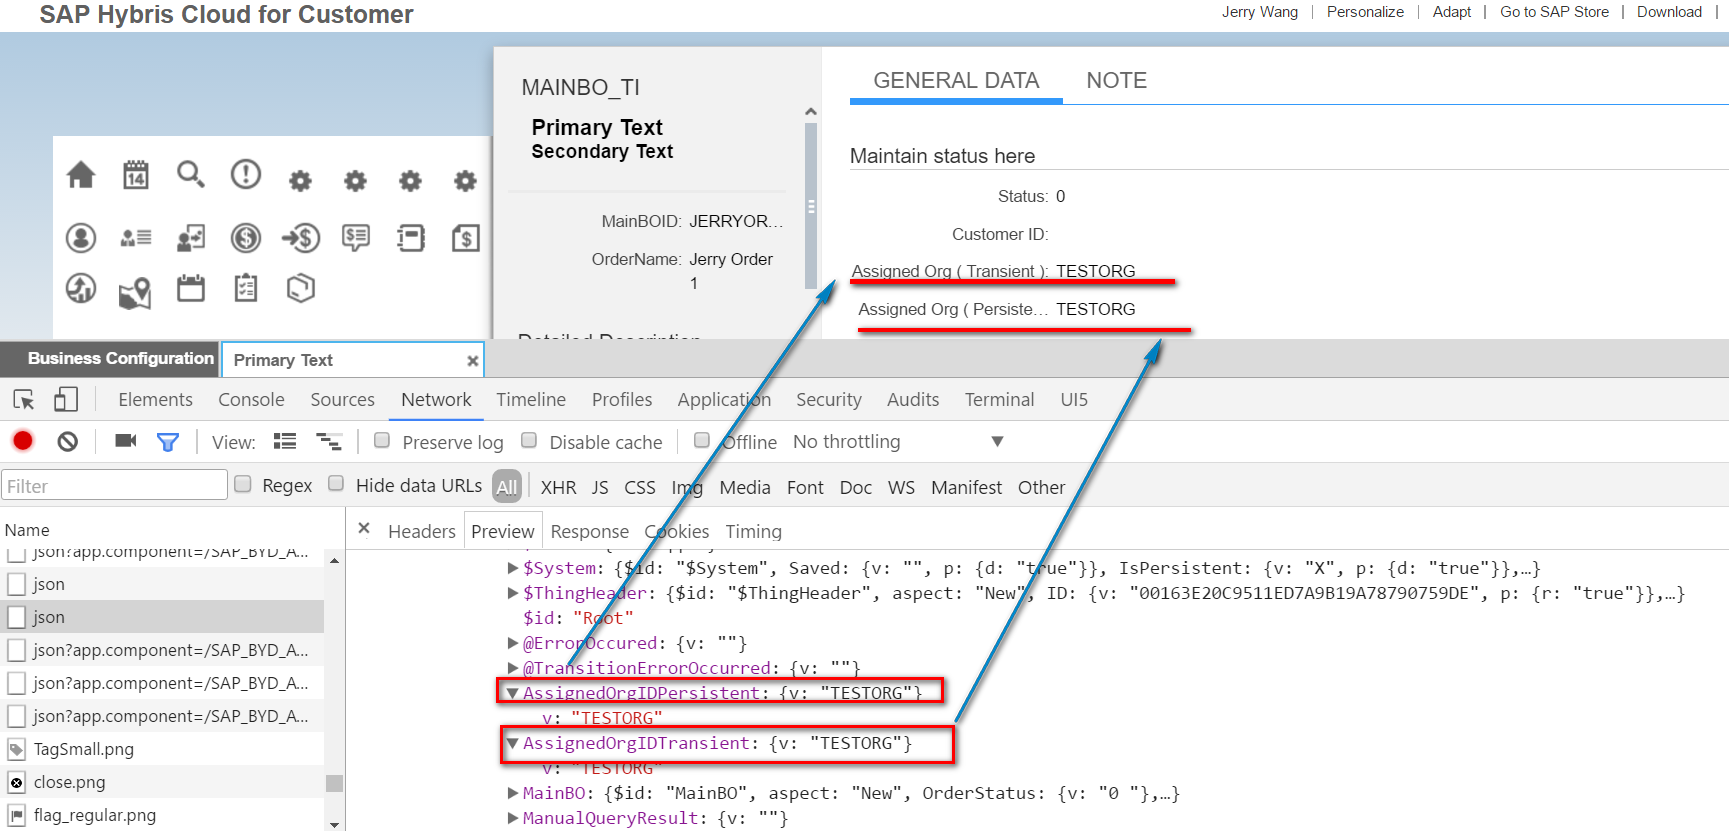Click the Personalize link
The image size is (1729, 831).
point(1365,12)
